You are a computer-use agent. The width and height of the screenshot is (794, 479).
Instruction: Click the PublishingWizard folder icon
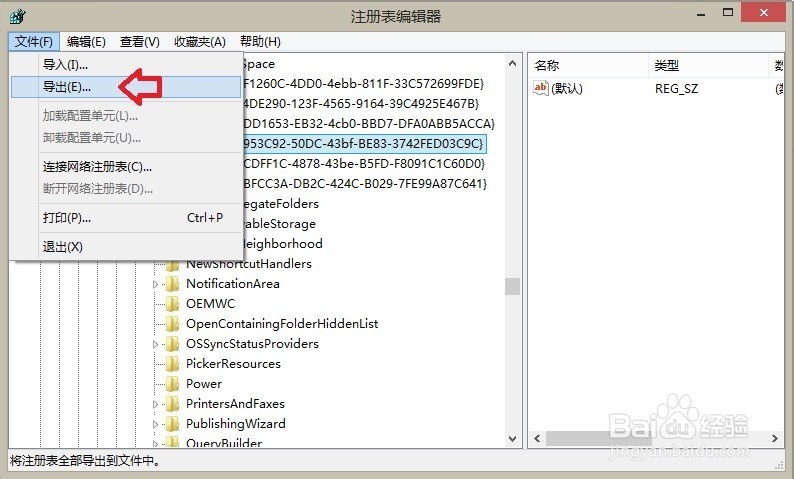point(173,424)
